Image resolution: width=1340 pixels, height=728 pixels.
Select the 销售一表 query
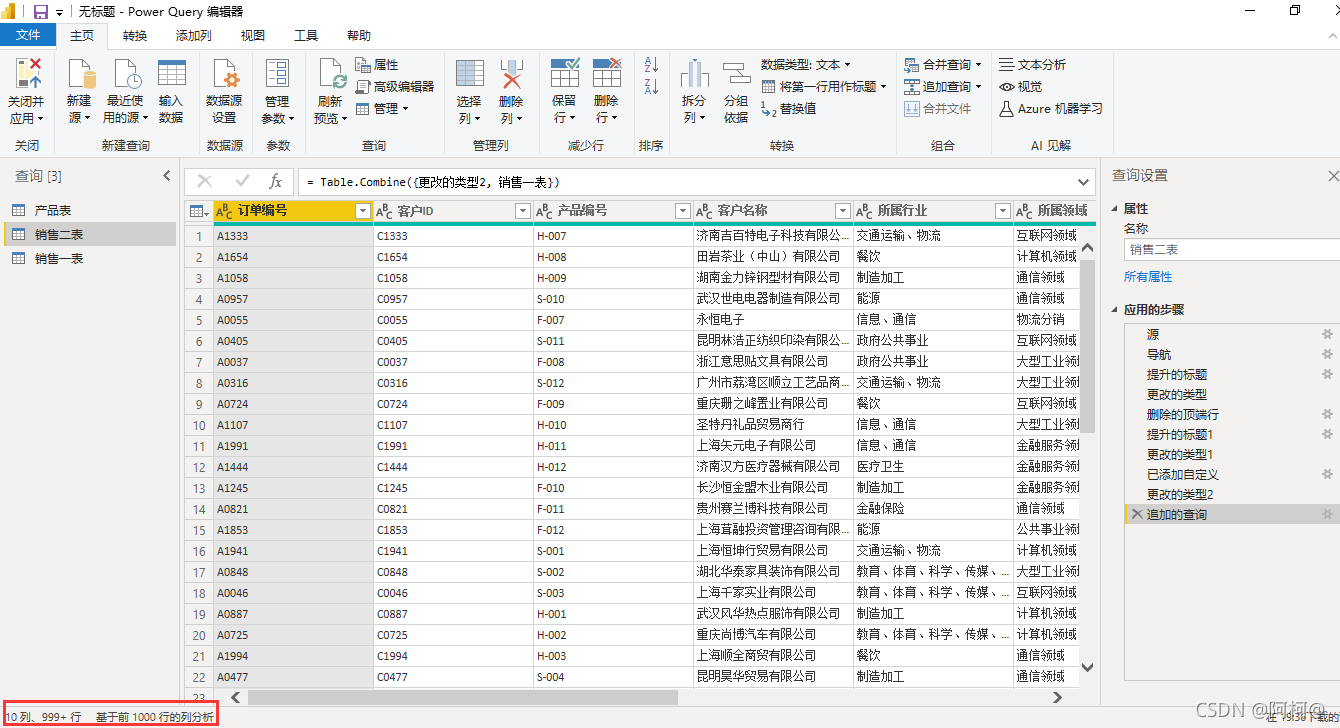[x=90, y=258]
